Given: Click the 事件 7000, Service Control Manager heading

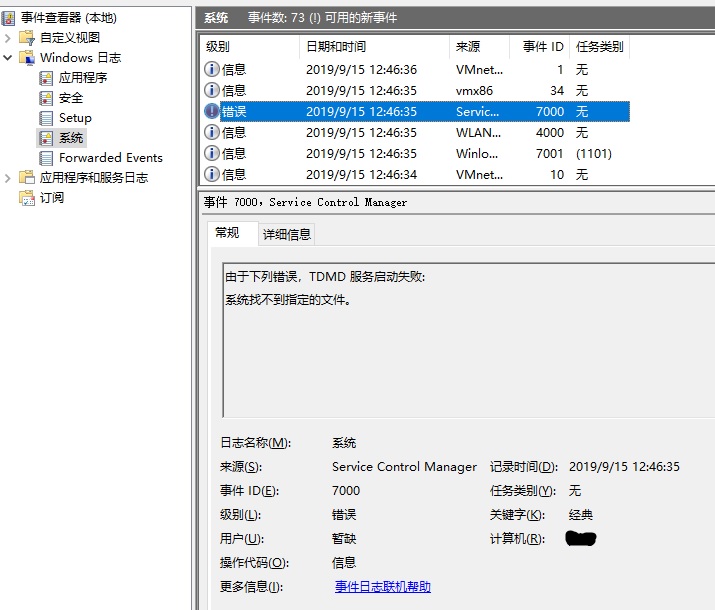Looking at the screenshot, I should click(305, 202).
